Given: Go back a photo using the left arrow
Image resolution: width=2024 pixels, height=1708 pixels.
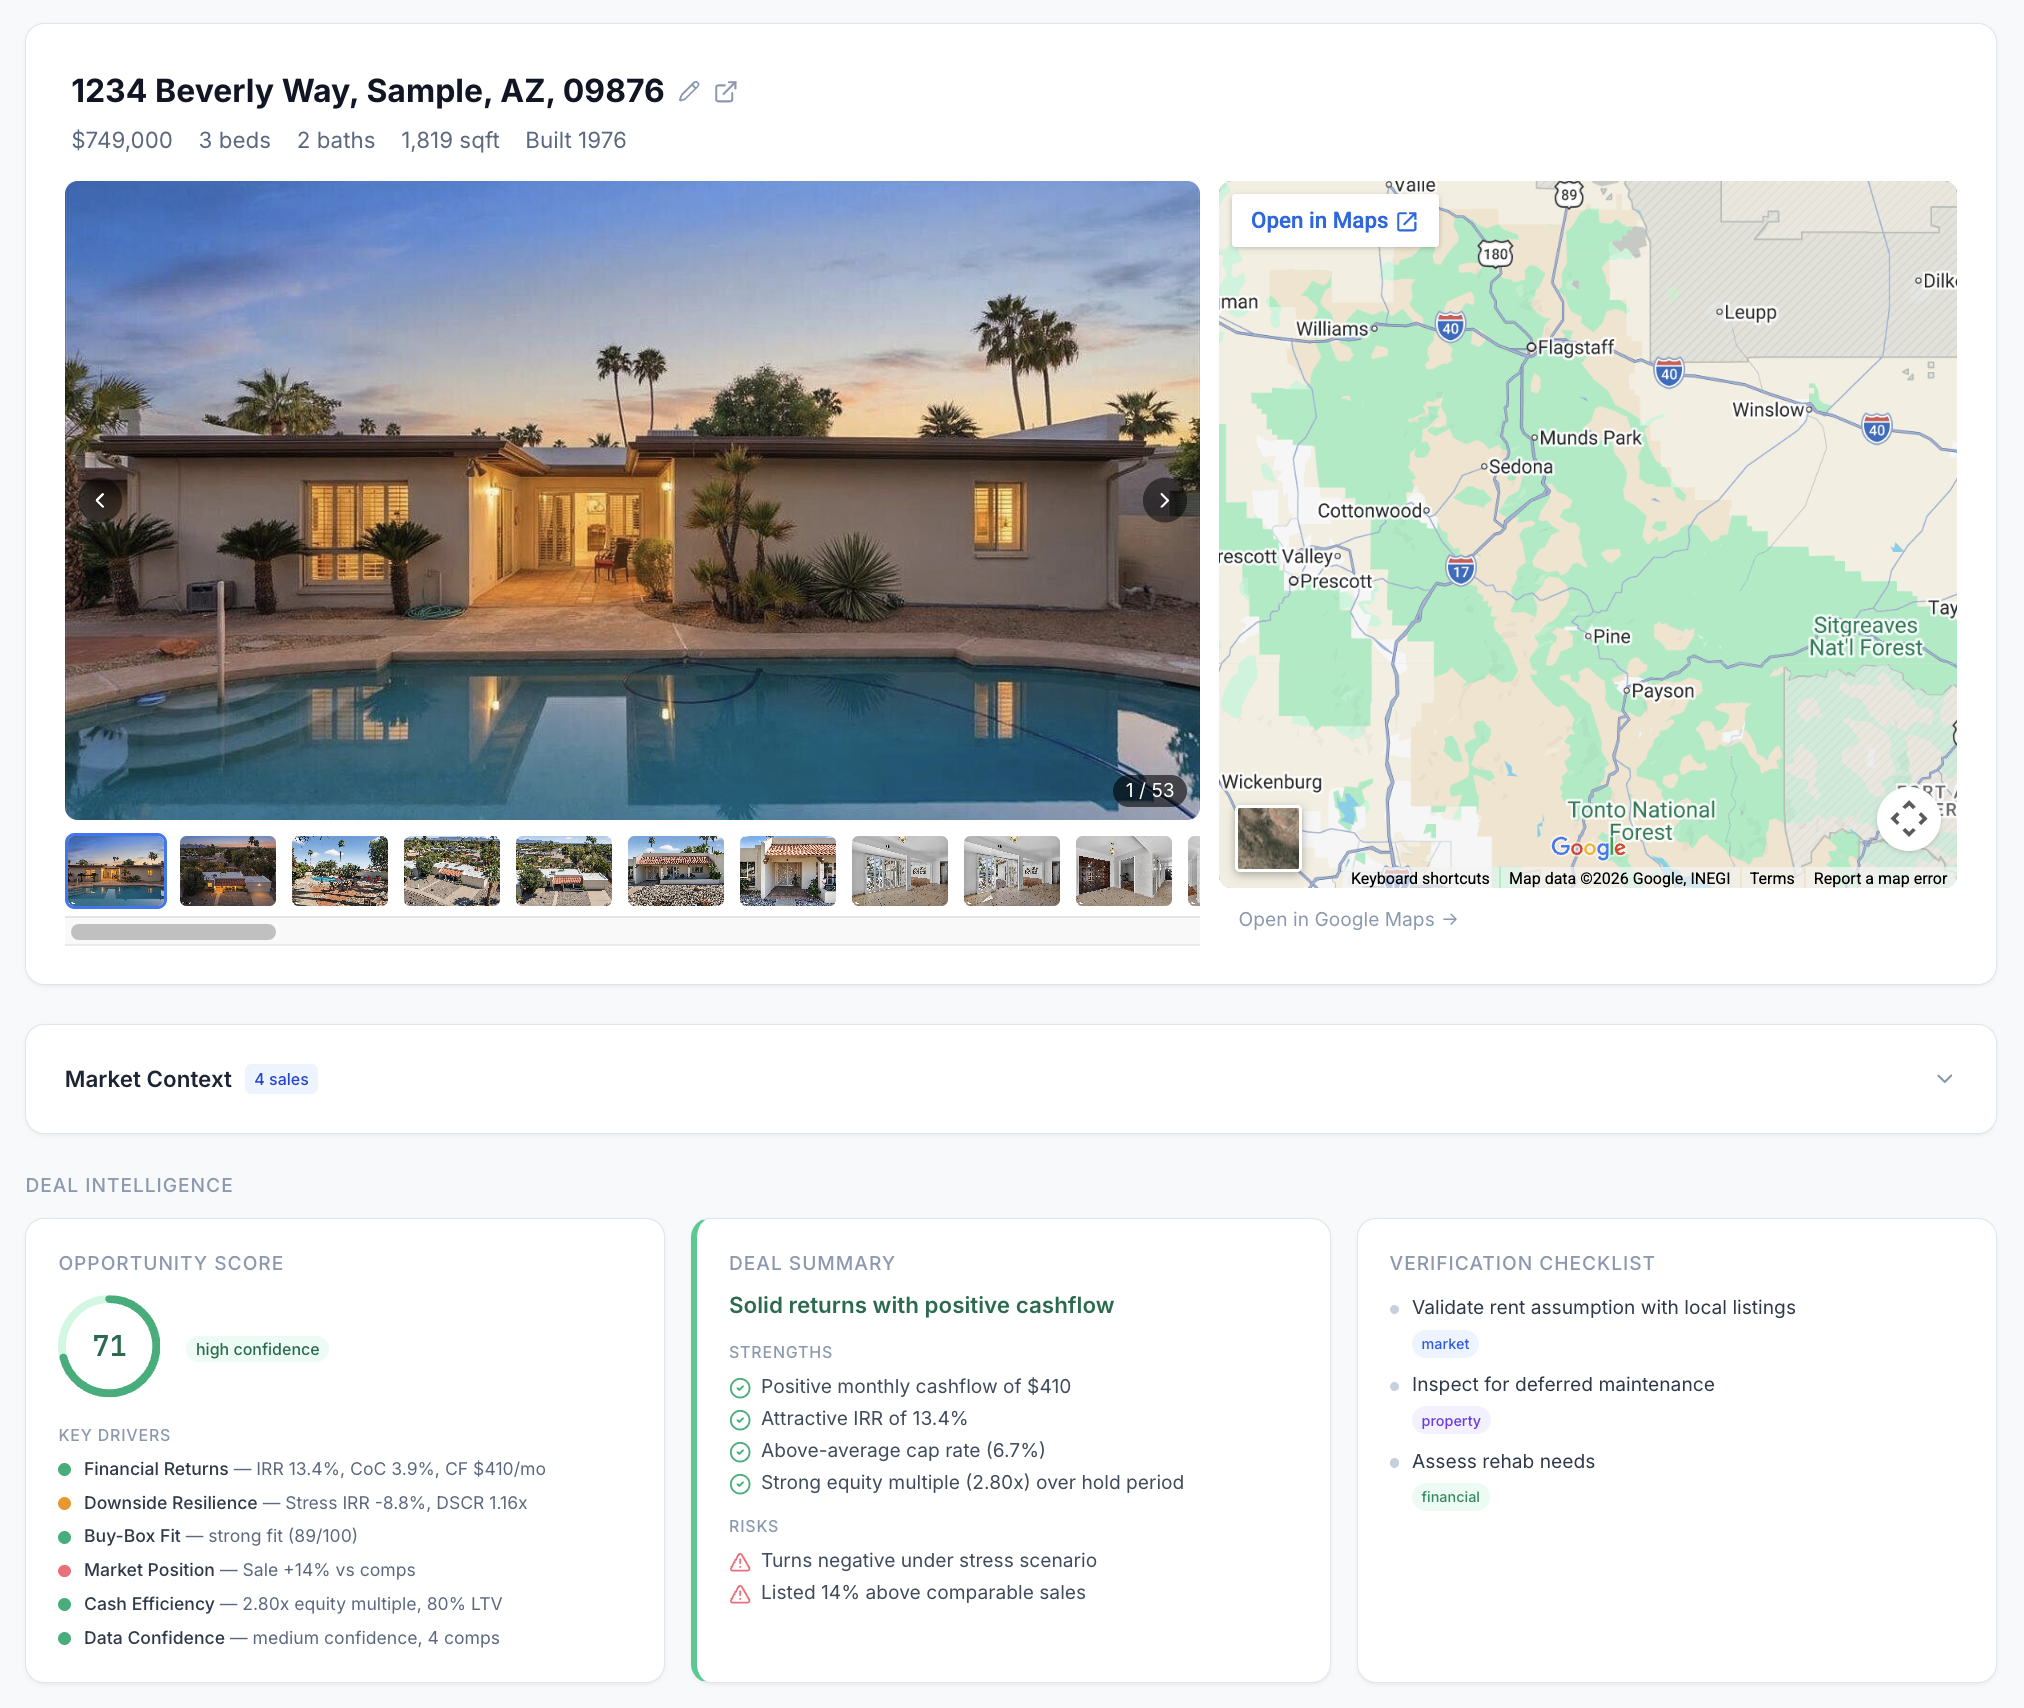Looking at the screenshot, I should 101,500.
